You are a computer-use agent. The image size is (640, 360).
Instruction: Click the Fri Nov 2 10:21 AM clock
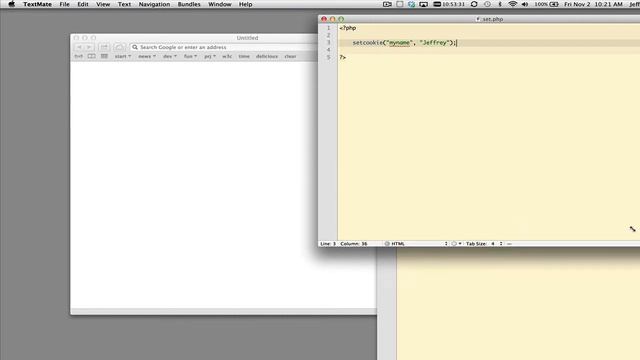click(x=593, y=4)
